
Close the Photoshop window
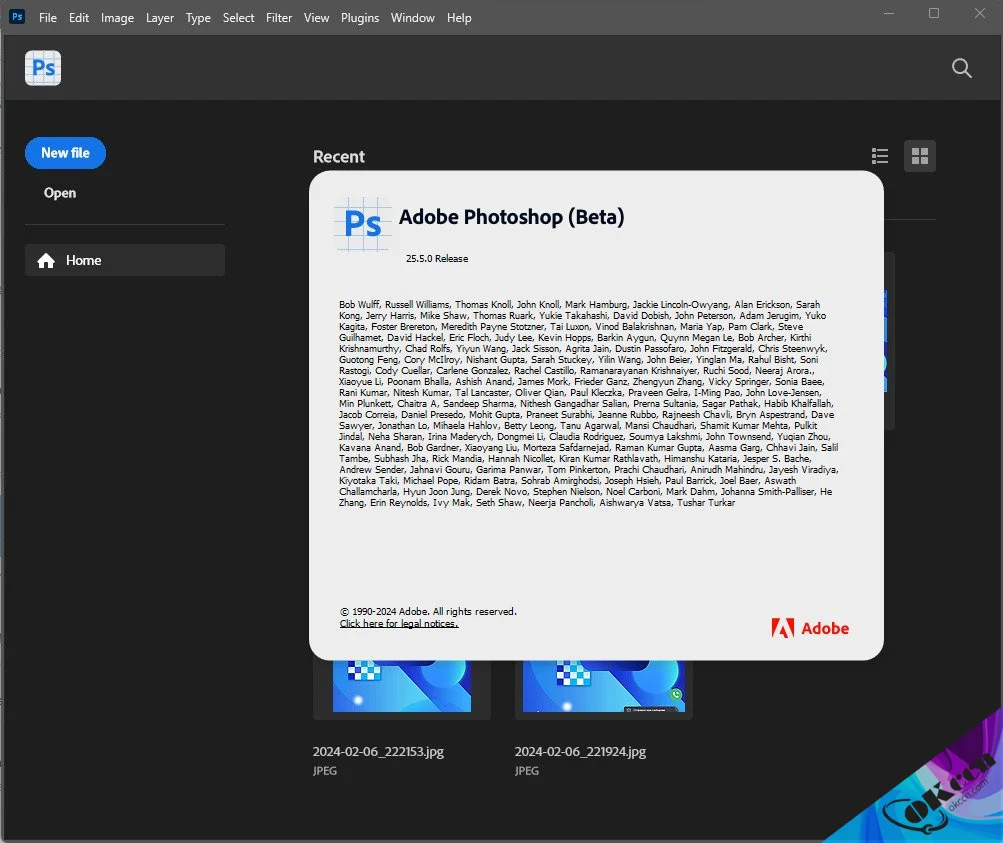pyautogui.click(x=980, y=13)
